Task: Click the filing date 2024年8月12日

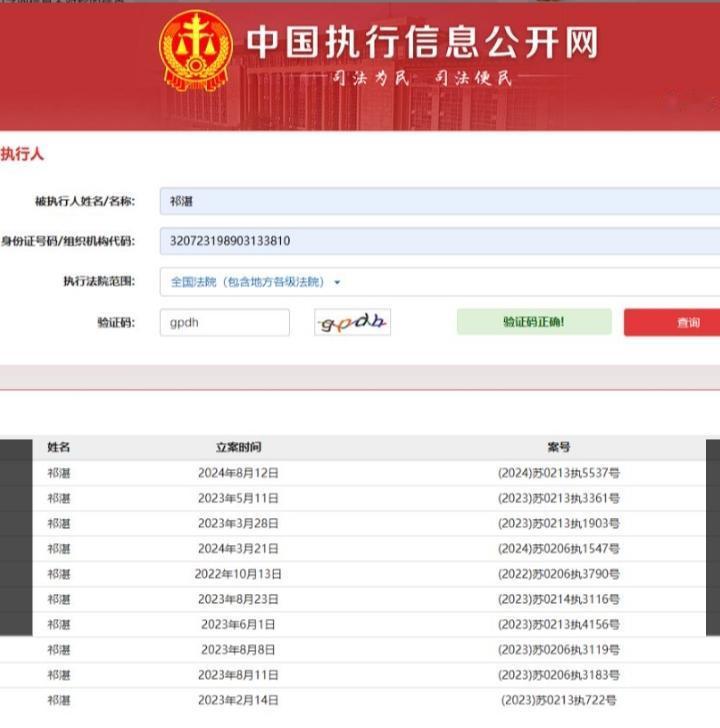Action: [238, 473]
